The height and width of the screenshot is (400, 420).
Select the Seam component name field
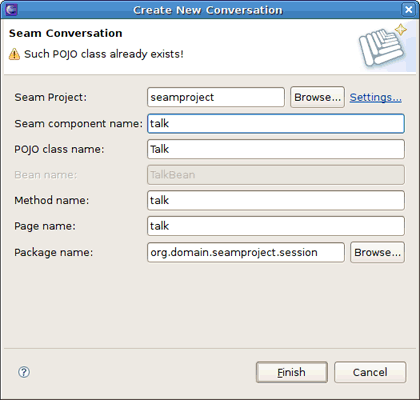pyautogui.click(x=276, y=123)
